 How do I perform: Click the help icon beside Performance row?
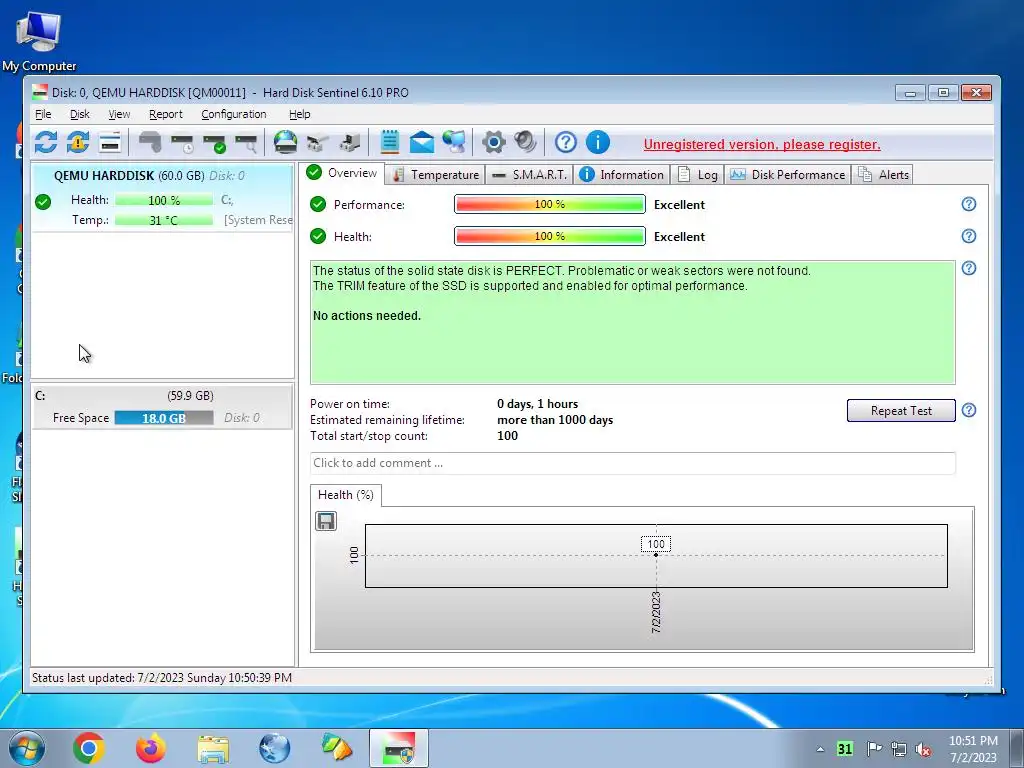[968, 204]
